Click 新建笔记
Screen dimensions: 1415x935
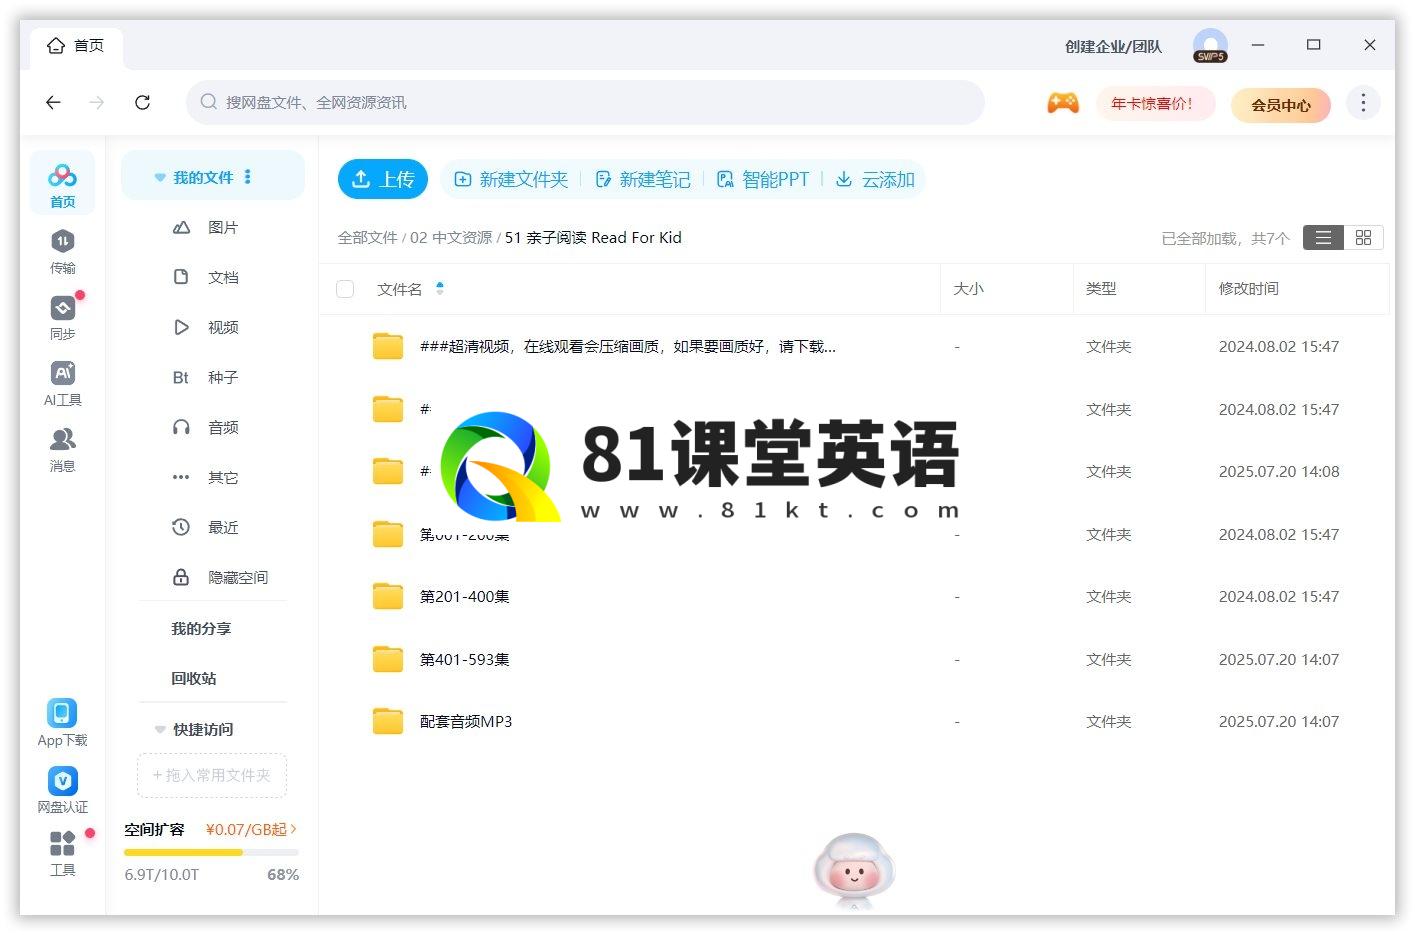[x=643, y=179]
